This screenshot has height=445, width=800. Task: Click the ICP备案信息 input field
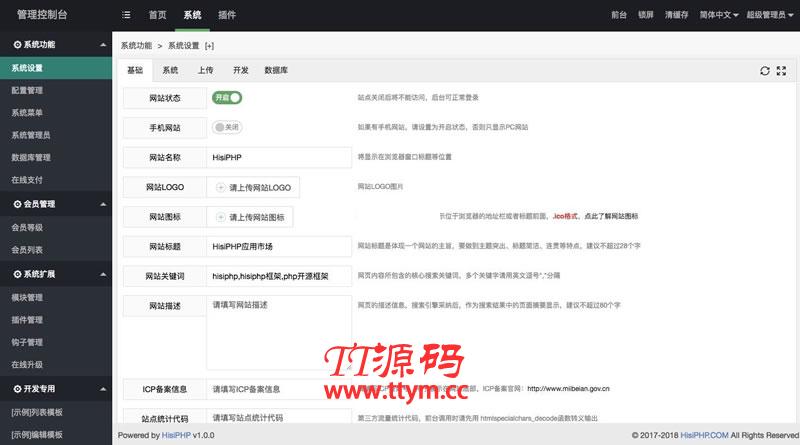(x=279, y=389)
